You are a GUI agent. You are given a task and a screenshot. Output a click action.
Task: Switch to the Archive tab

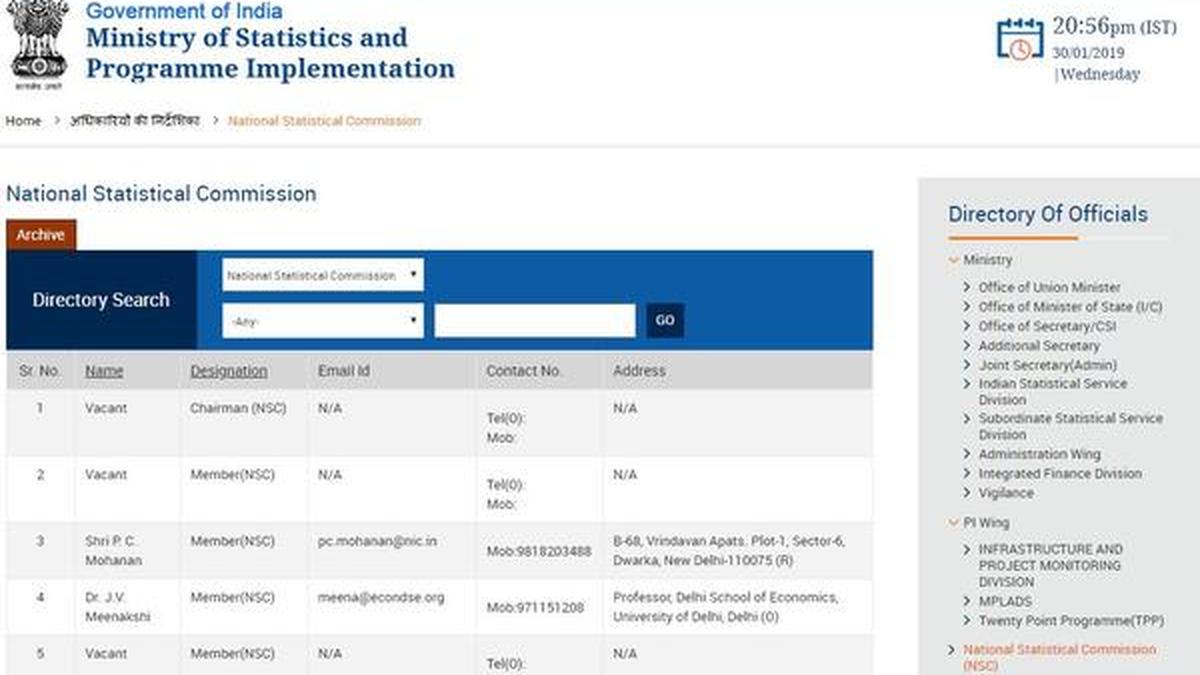(x=41, y=234)
